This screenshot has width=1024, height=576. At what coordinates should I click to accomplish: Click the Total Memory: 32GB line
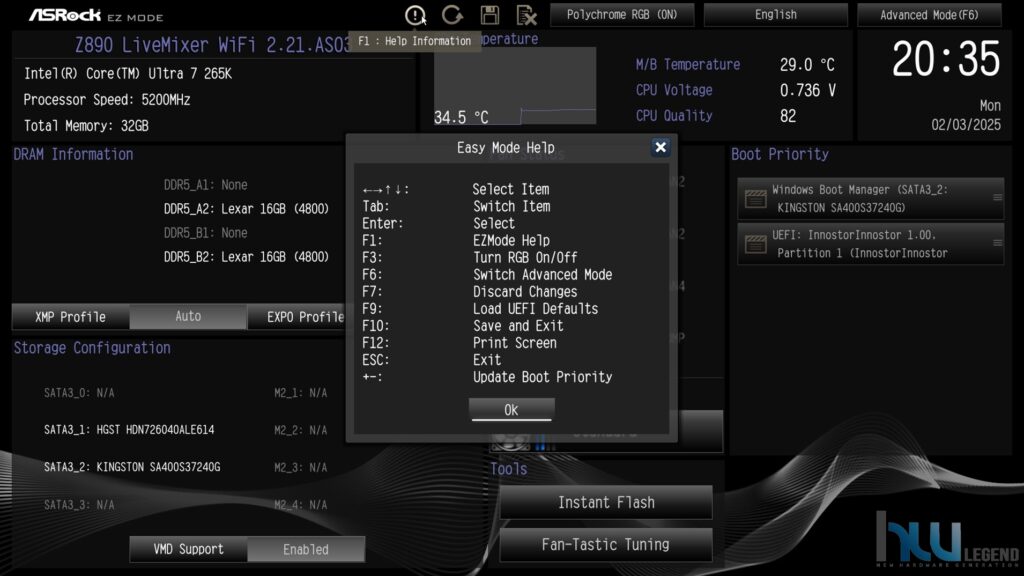point(86,125)
